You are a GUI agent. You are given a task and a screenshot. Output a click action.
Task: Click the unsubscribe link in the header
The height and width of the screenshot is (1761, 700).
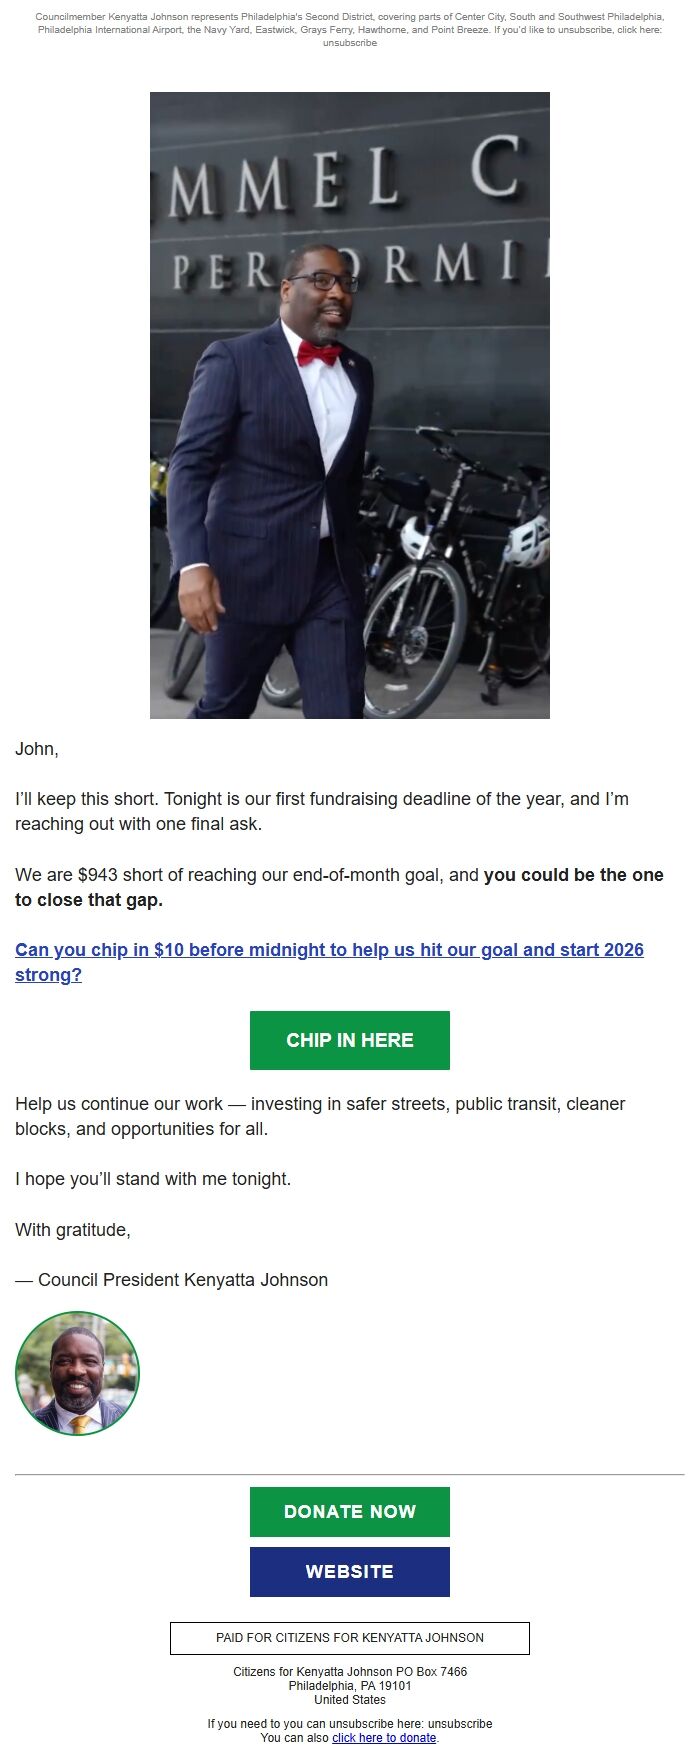[x=350, y=44]
